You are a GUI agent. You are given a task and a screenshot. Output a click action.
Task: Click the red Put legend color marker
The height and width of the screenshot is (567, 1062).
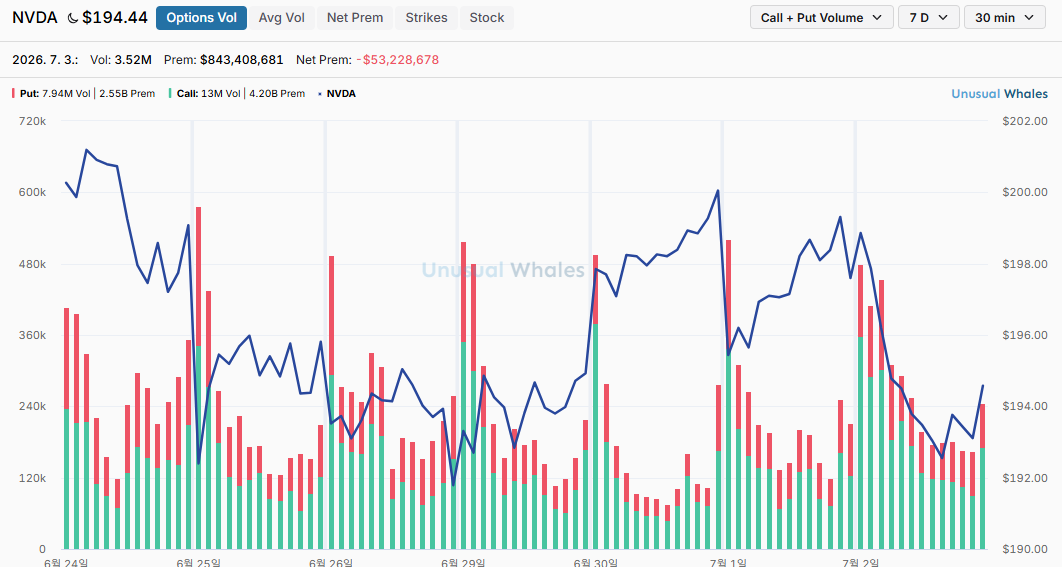14,93
